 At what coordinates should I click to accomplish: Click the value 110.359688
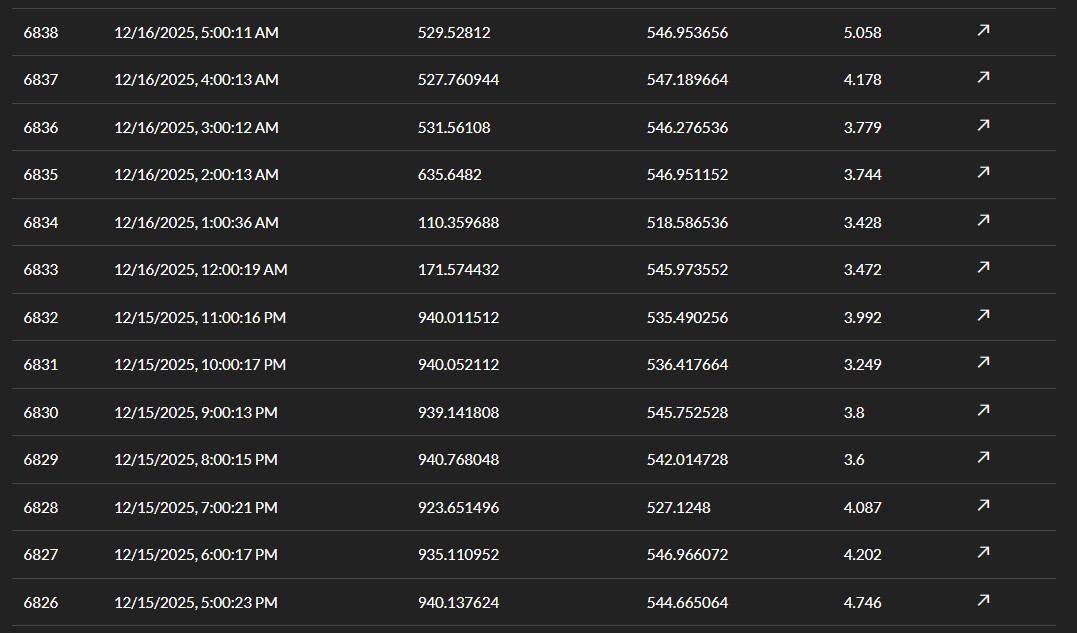458,223
